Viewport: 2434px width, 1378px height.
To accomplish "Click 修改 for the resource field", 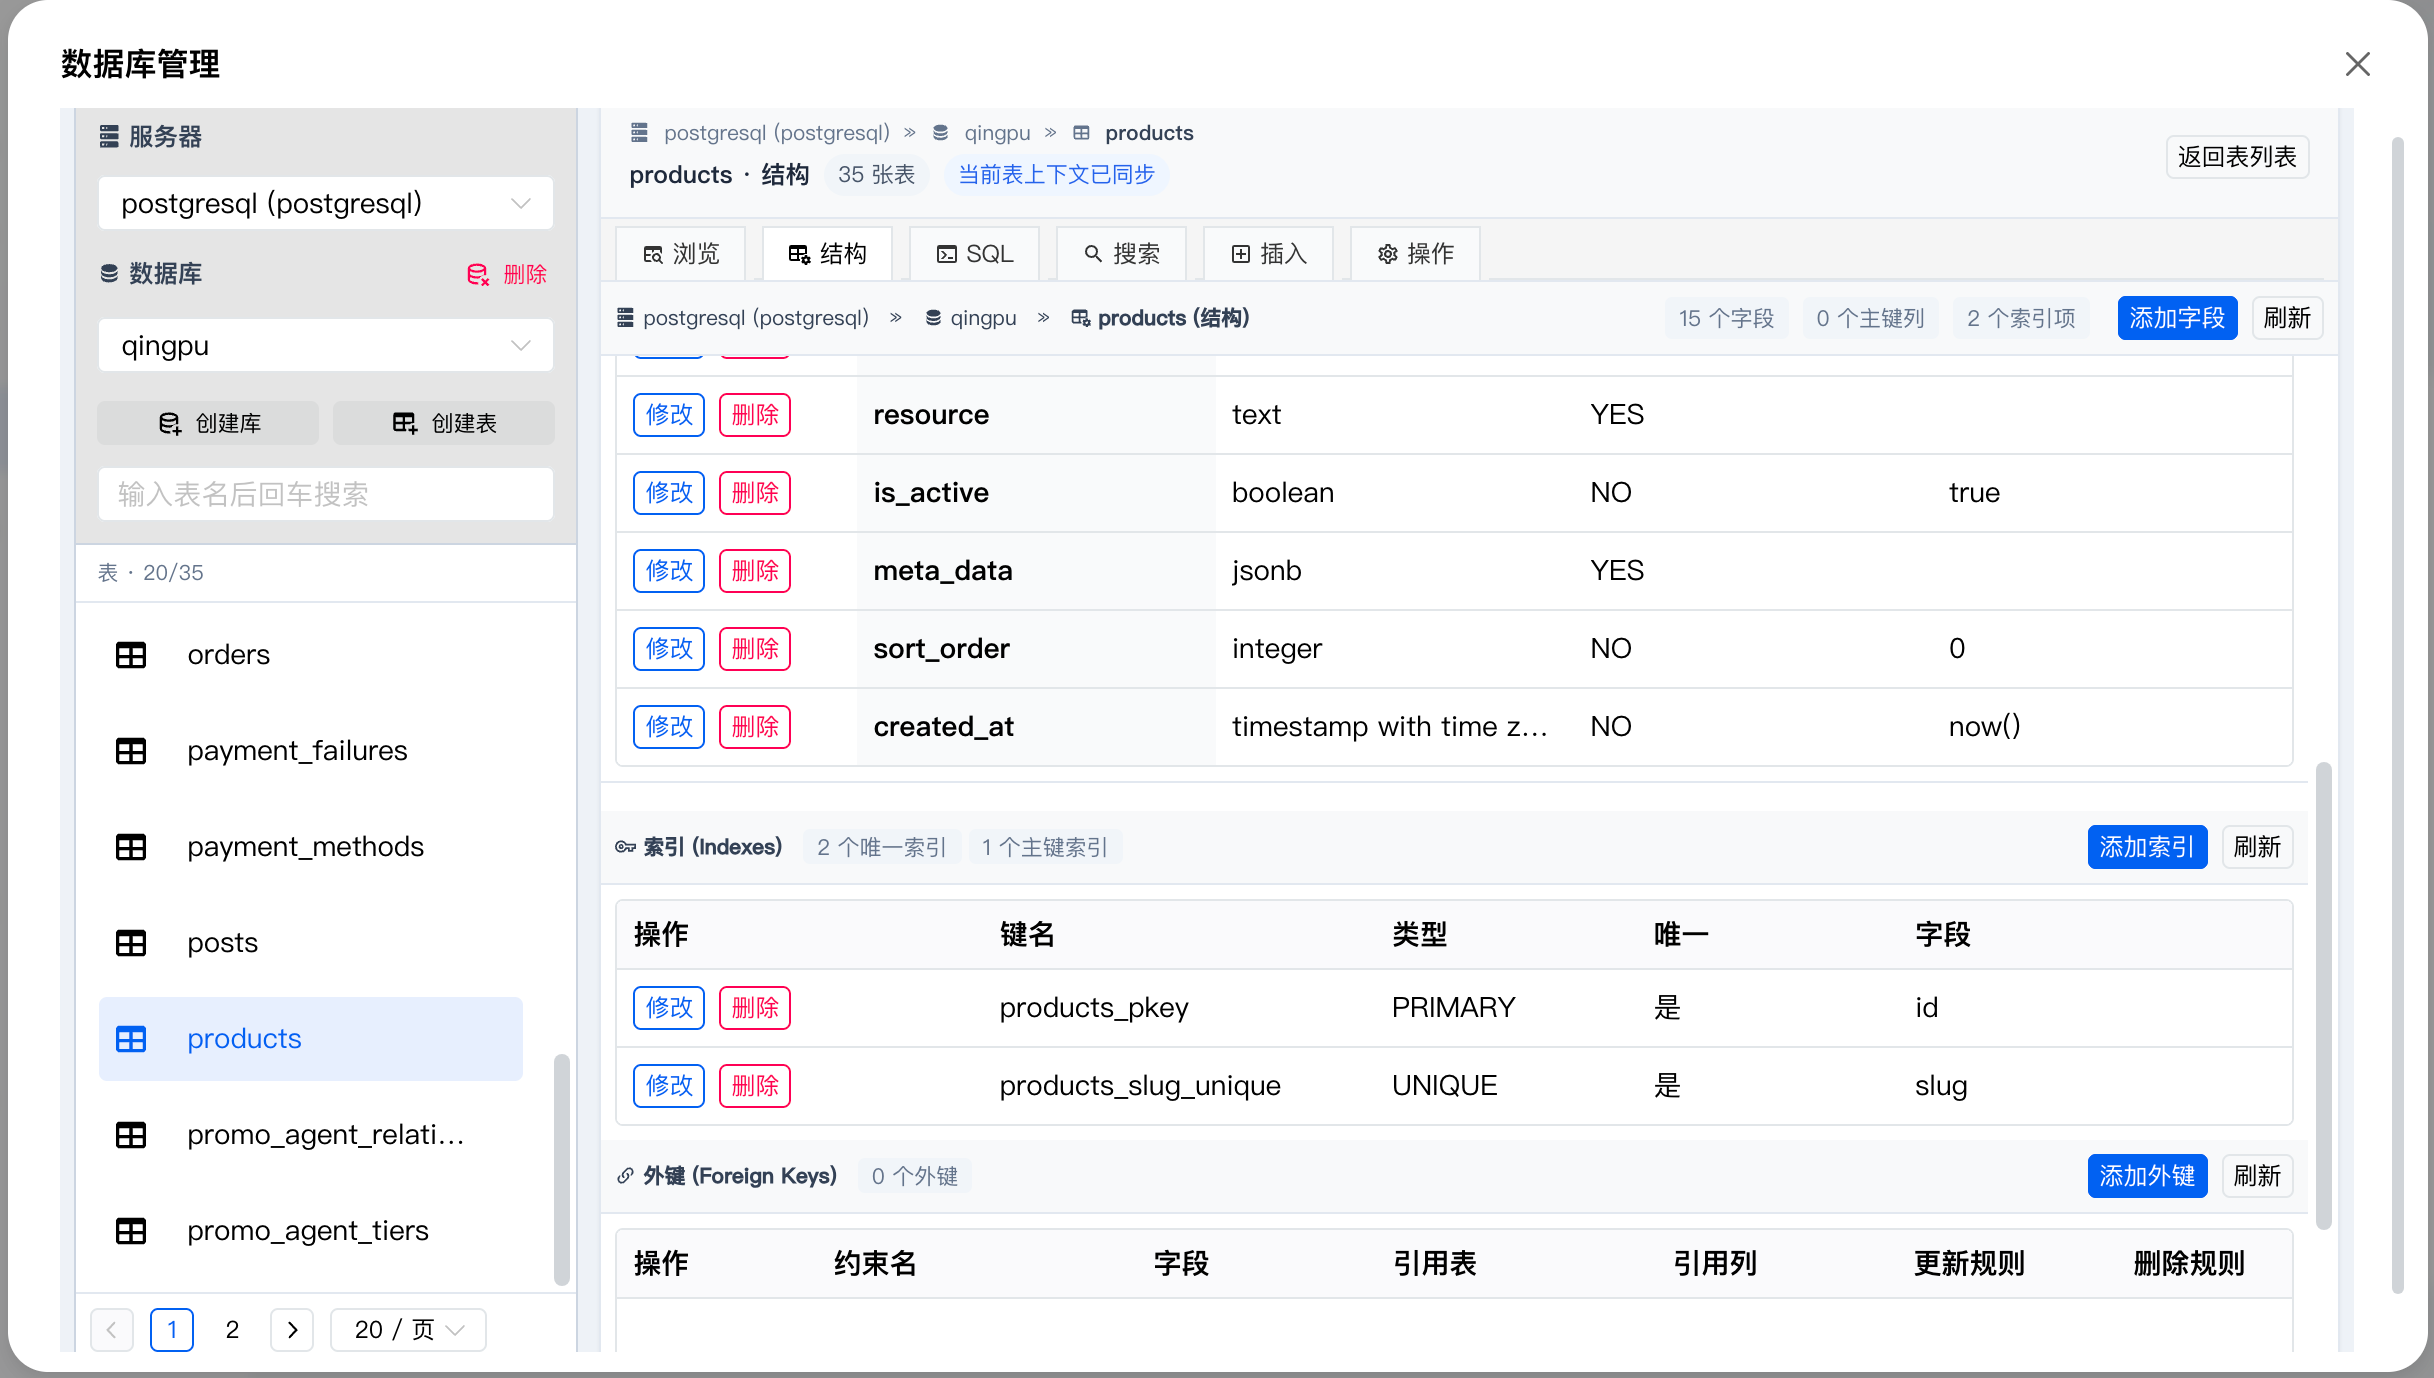I will (669, 415).
